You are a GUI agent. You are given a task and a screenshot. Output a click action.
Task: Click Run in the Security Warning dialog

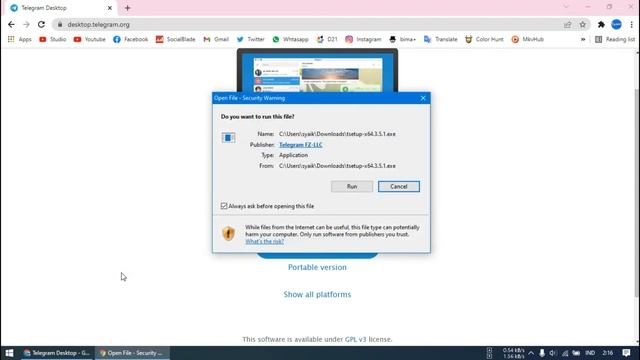(x=351, y=187)
